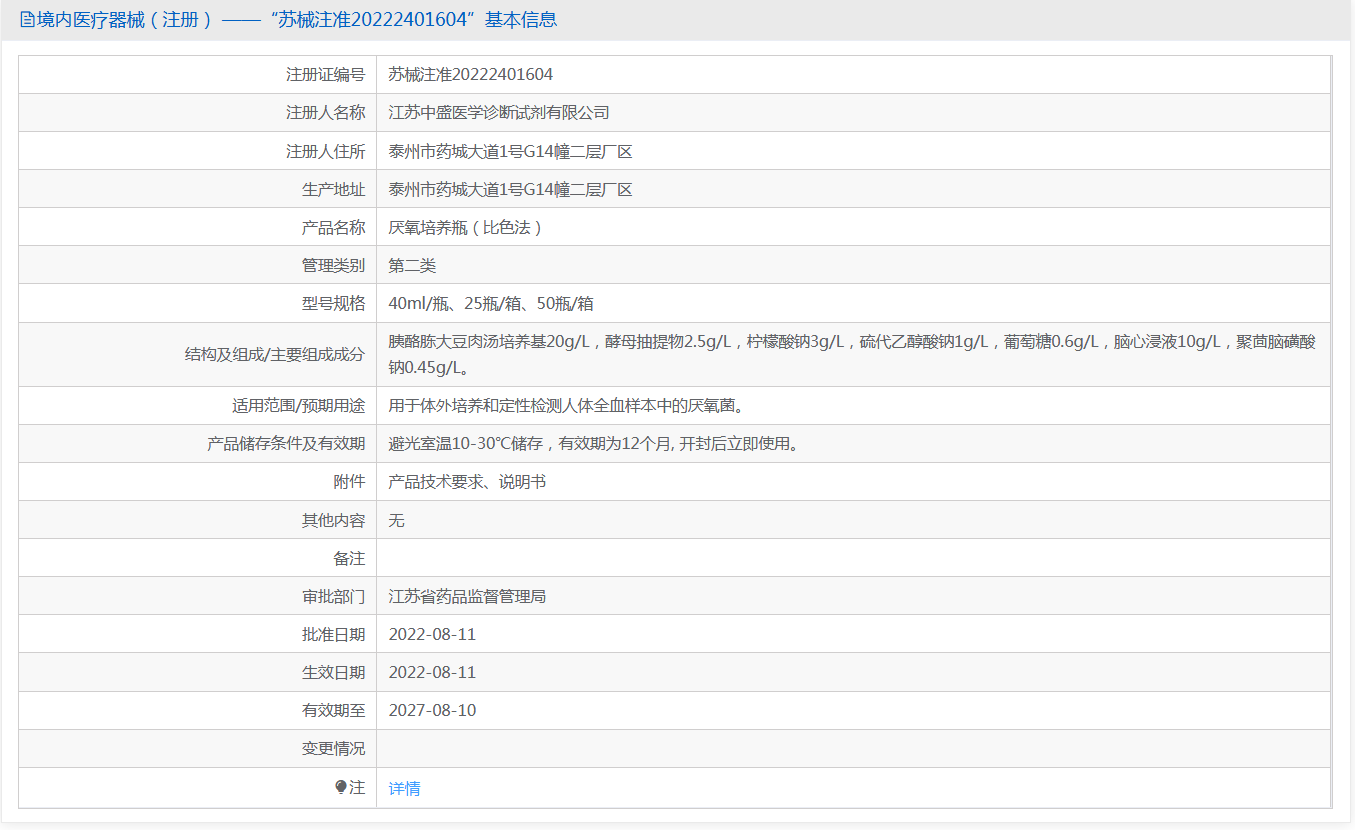
Task: Click the 产品名称 label
Action: (x=334, y=227)
